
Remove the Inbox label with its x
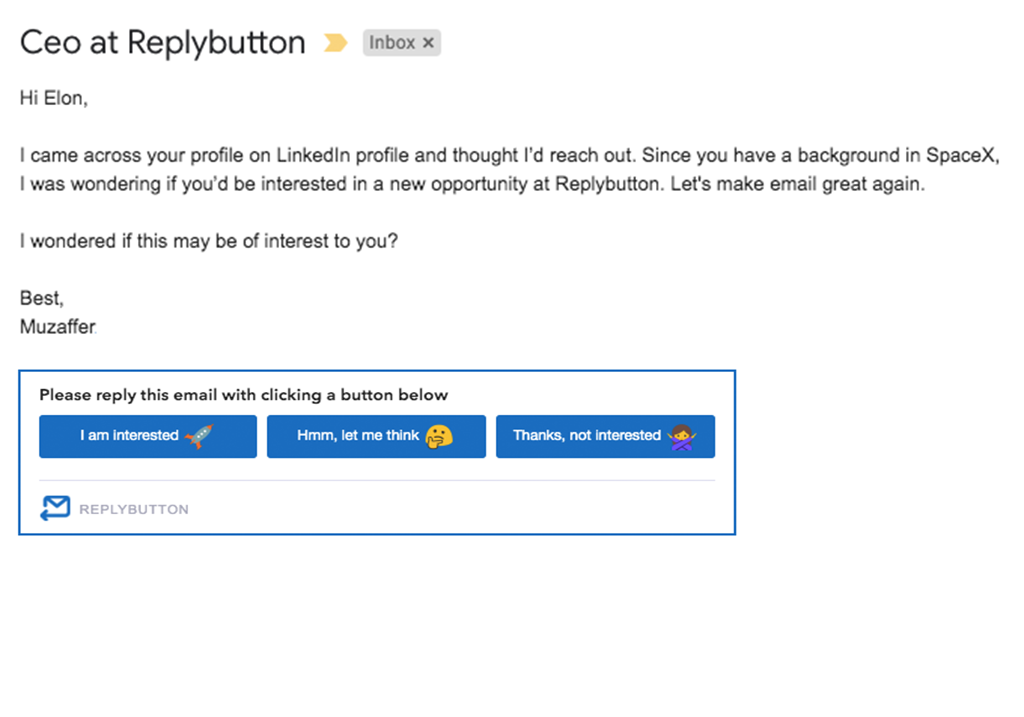pos(428,43)
